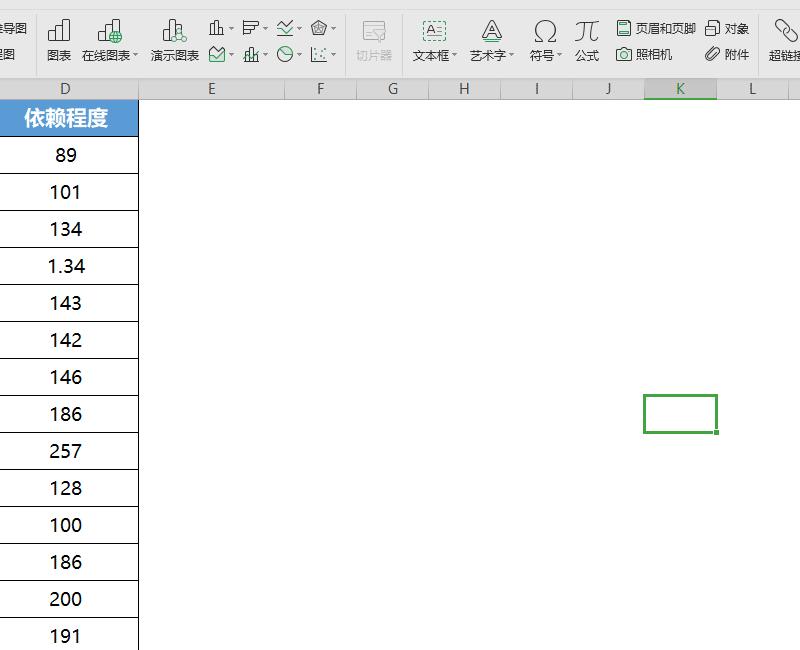
Task: Expand the radar chart dropdown arrow
Action: [x=334, y=28]
